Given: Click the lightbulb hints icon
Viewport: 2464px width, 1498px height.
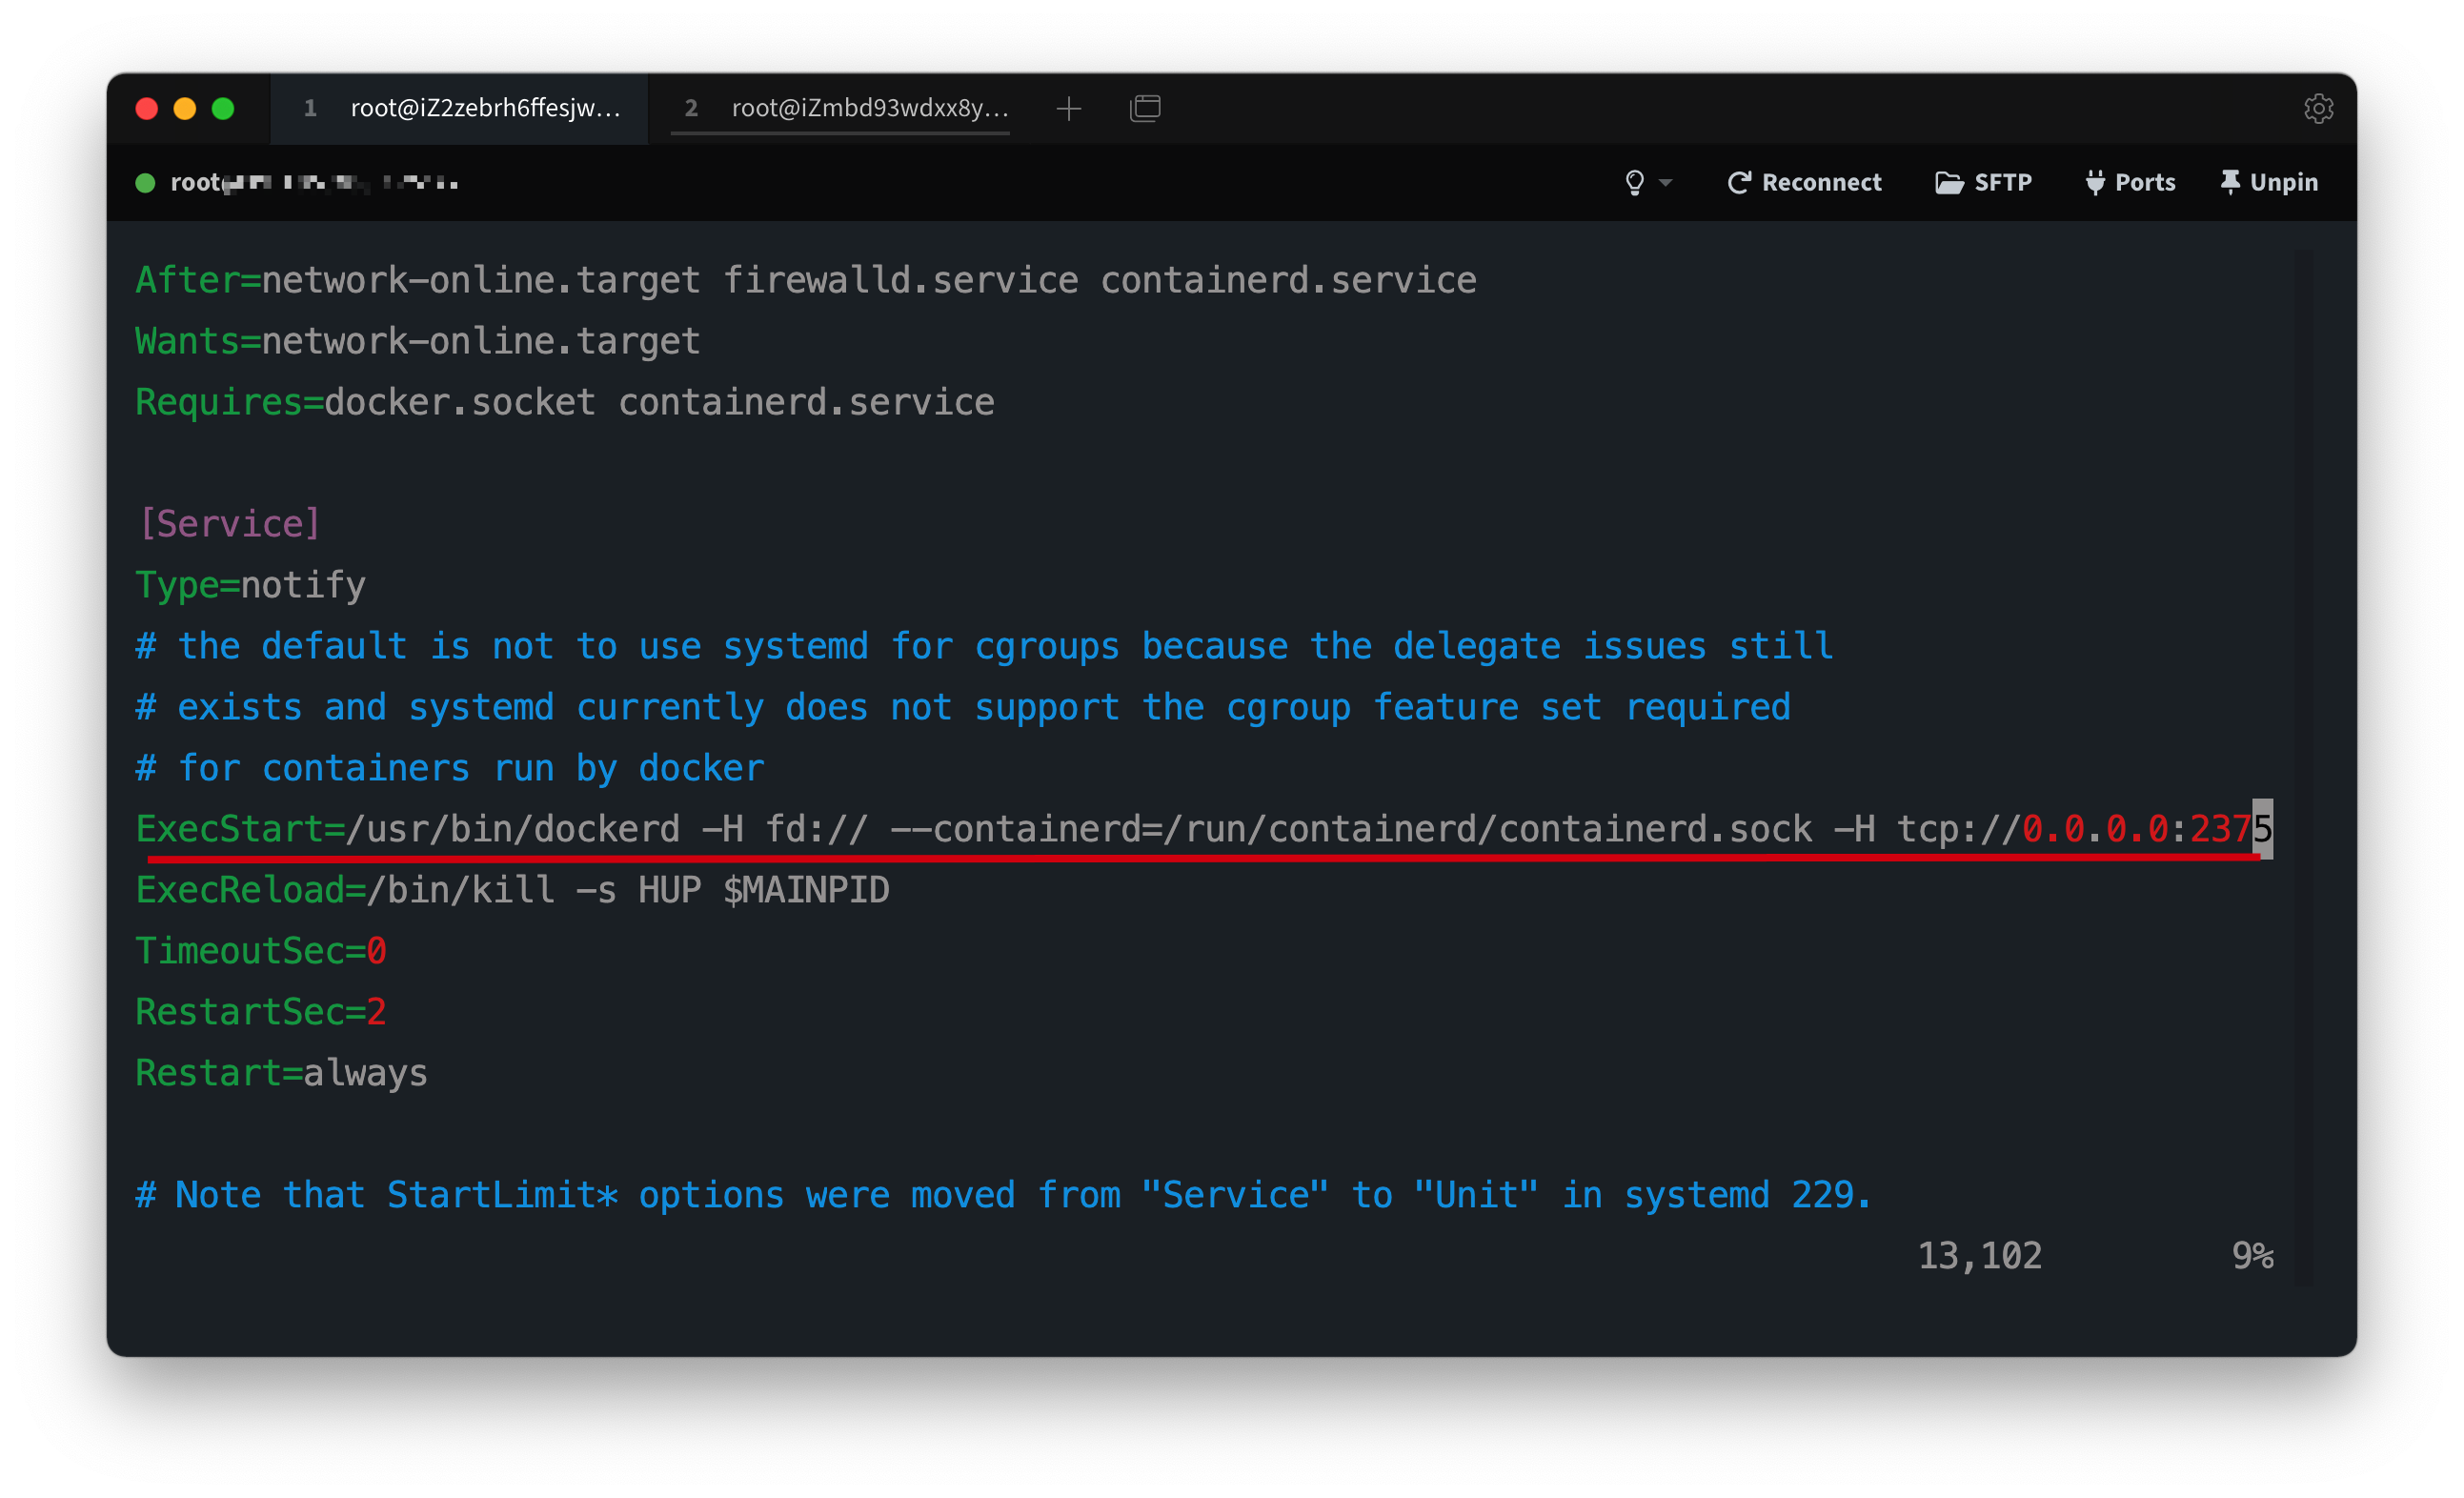Looking at the screenshot, I should click(1634, 182).
